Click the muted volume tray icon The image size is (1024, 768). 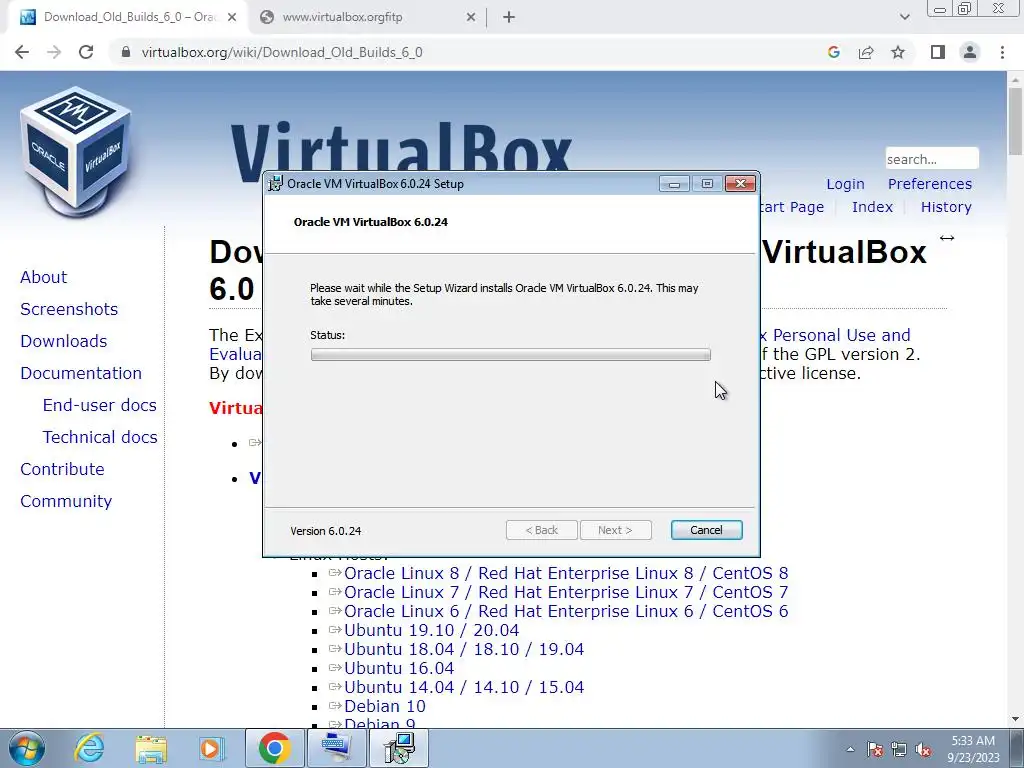(x=923, y=750)
